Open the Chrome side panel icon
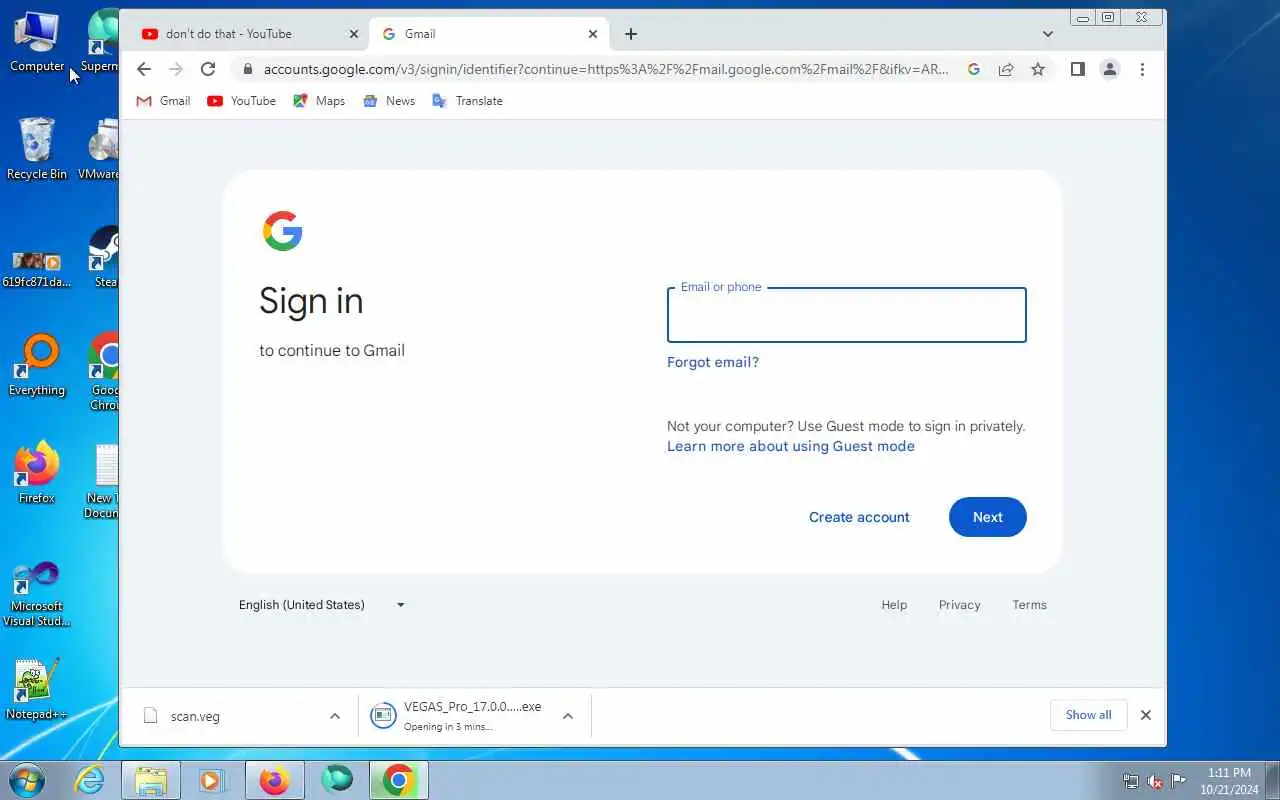 (x=1077, y=69)
